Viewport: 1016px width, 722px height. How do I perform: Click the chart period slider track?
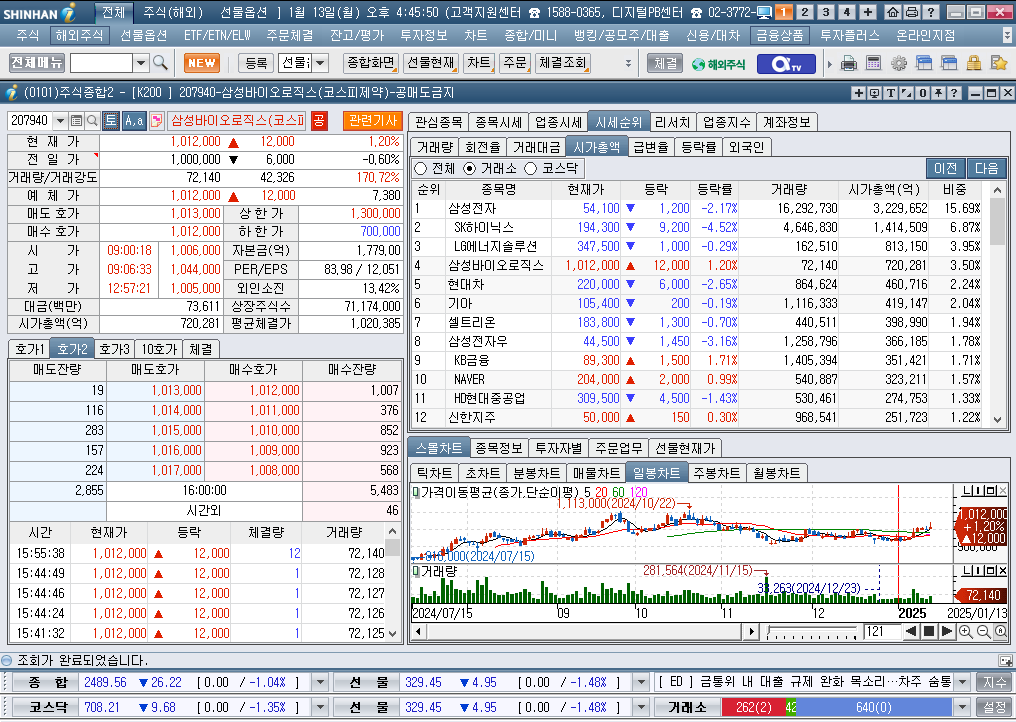point(813,631)
